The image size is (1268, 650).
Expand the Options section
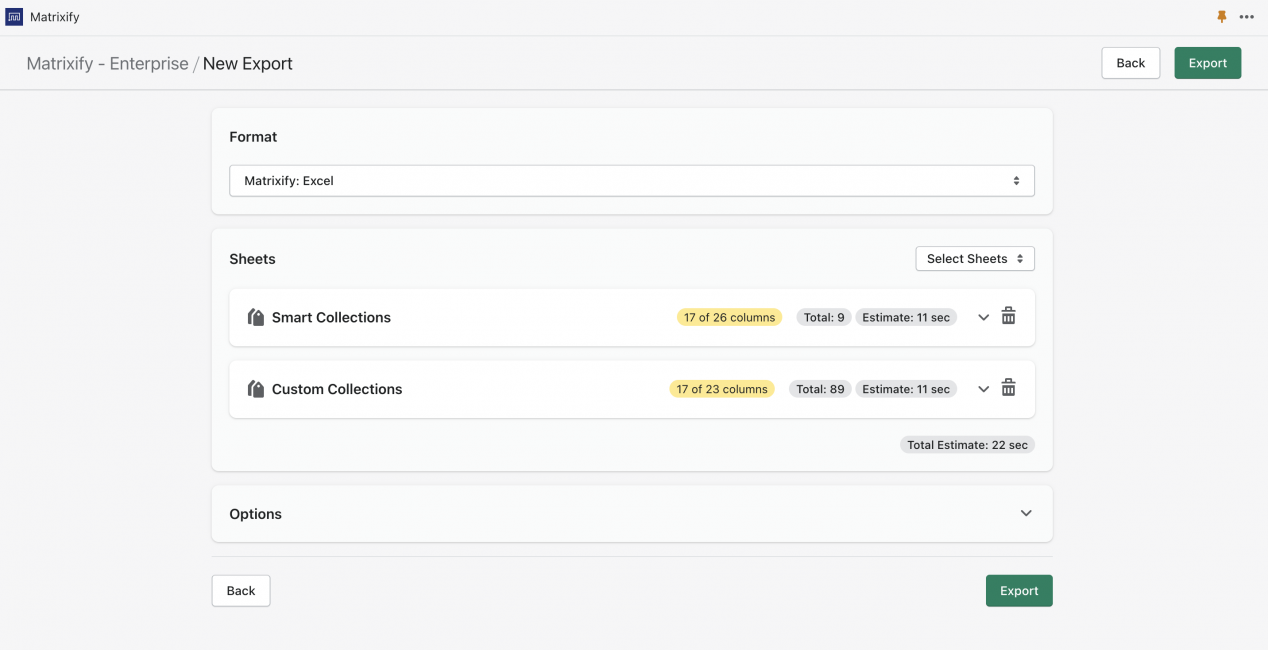tap(1026, 513)
